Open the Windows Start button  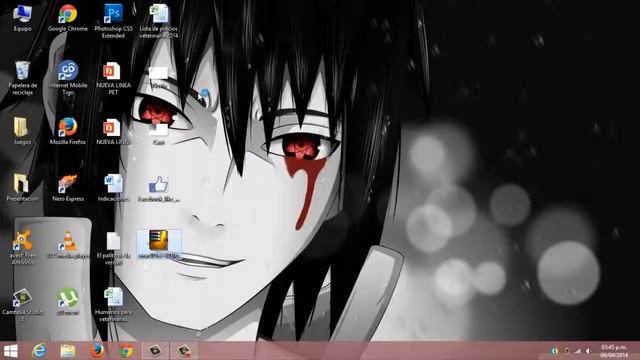(11, 351)
